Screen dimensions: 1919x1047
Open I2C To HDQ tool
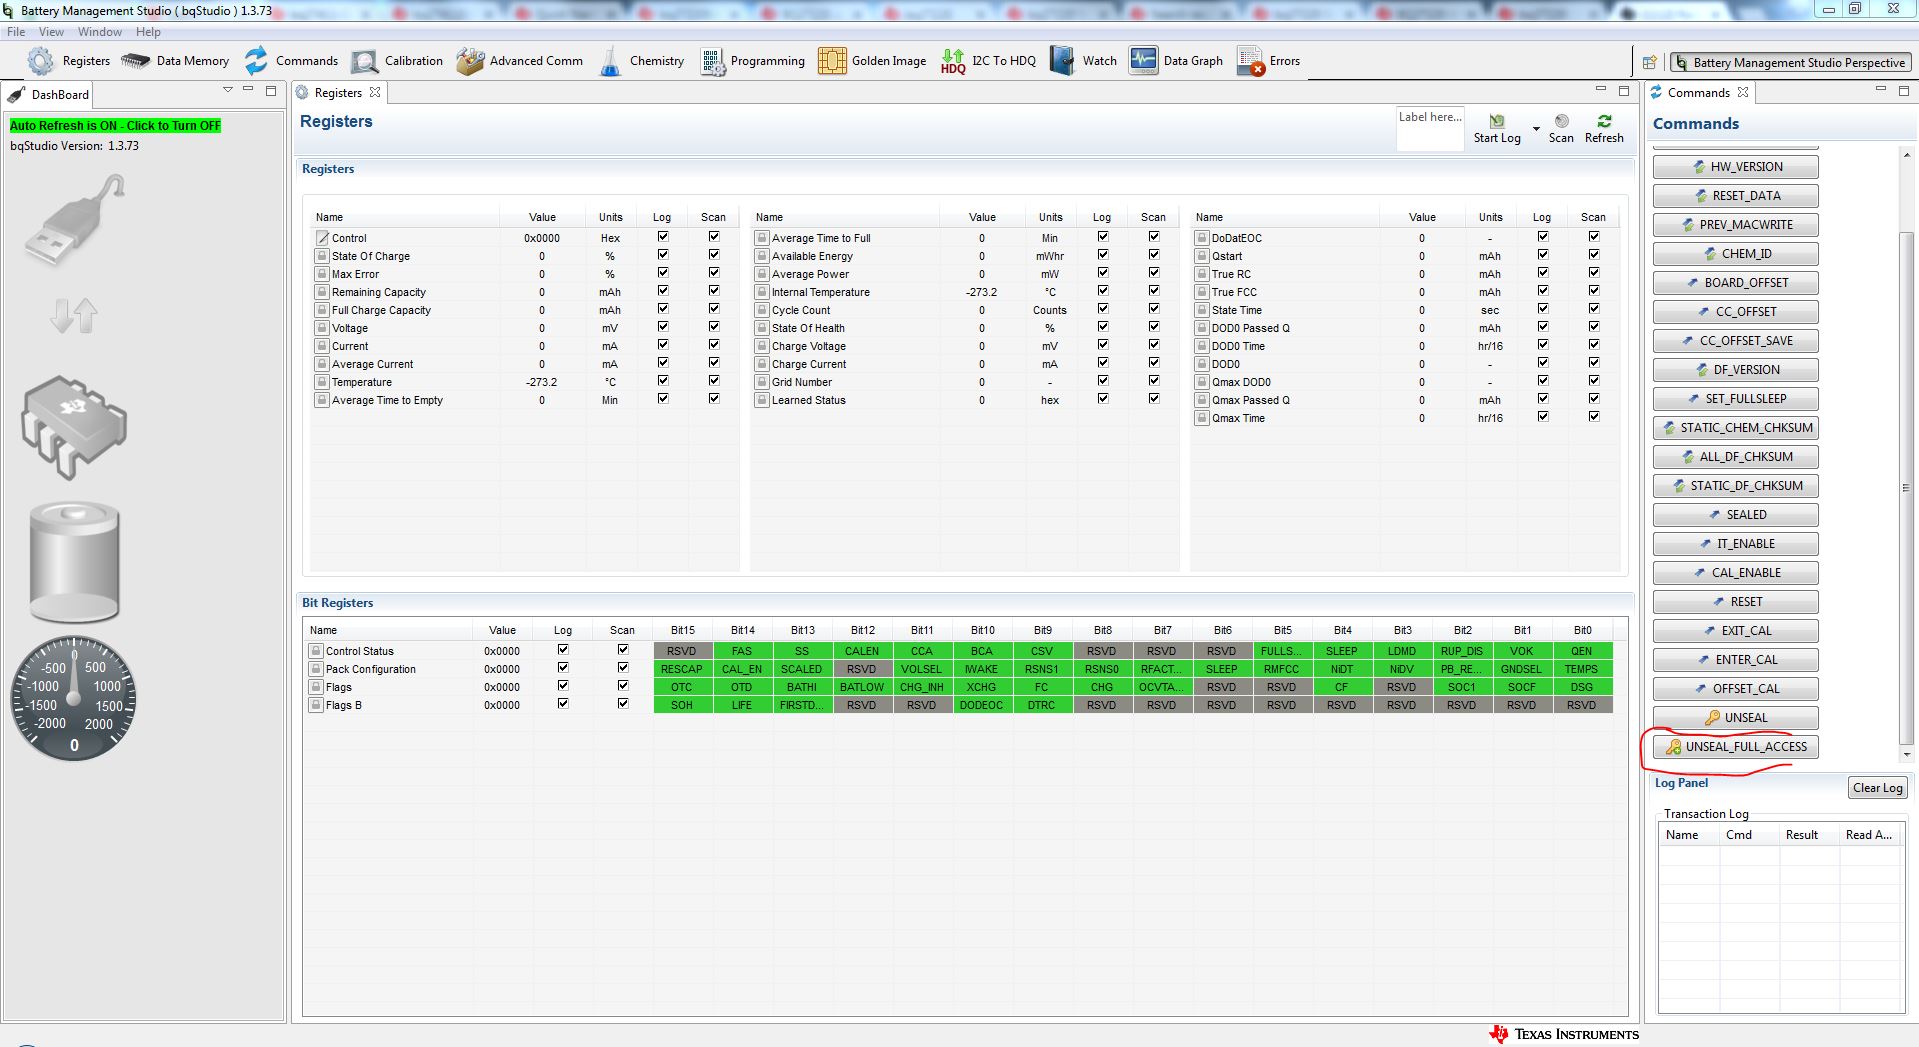coord(989,61)
